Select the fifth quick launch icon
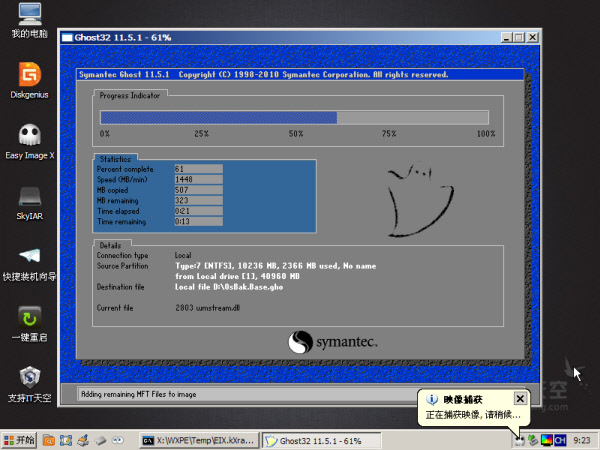Viewport: 600px width, 450px height. (x=117, y=440)
